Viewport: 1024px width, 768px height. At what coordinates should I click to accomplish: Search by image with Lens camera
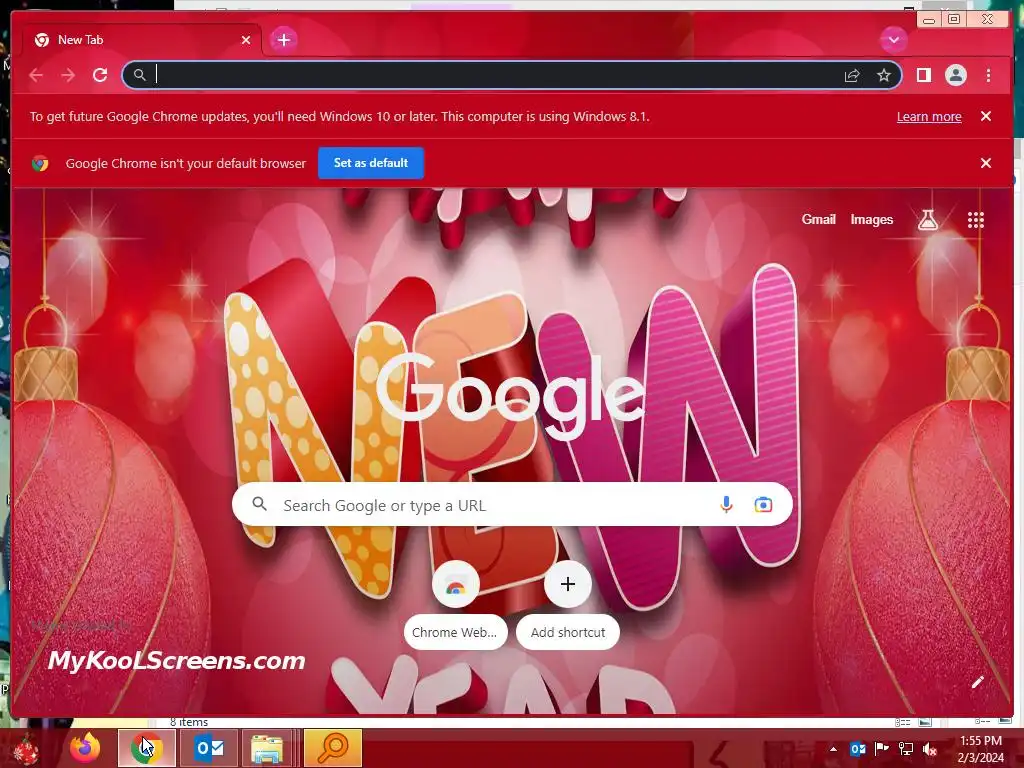pos(763,504)
